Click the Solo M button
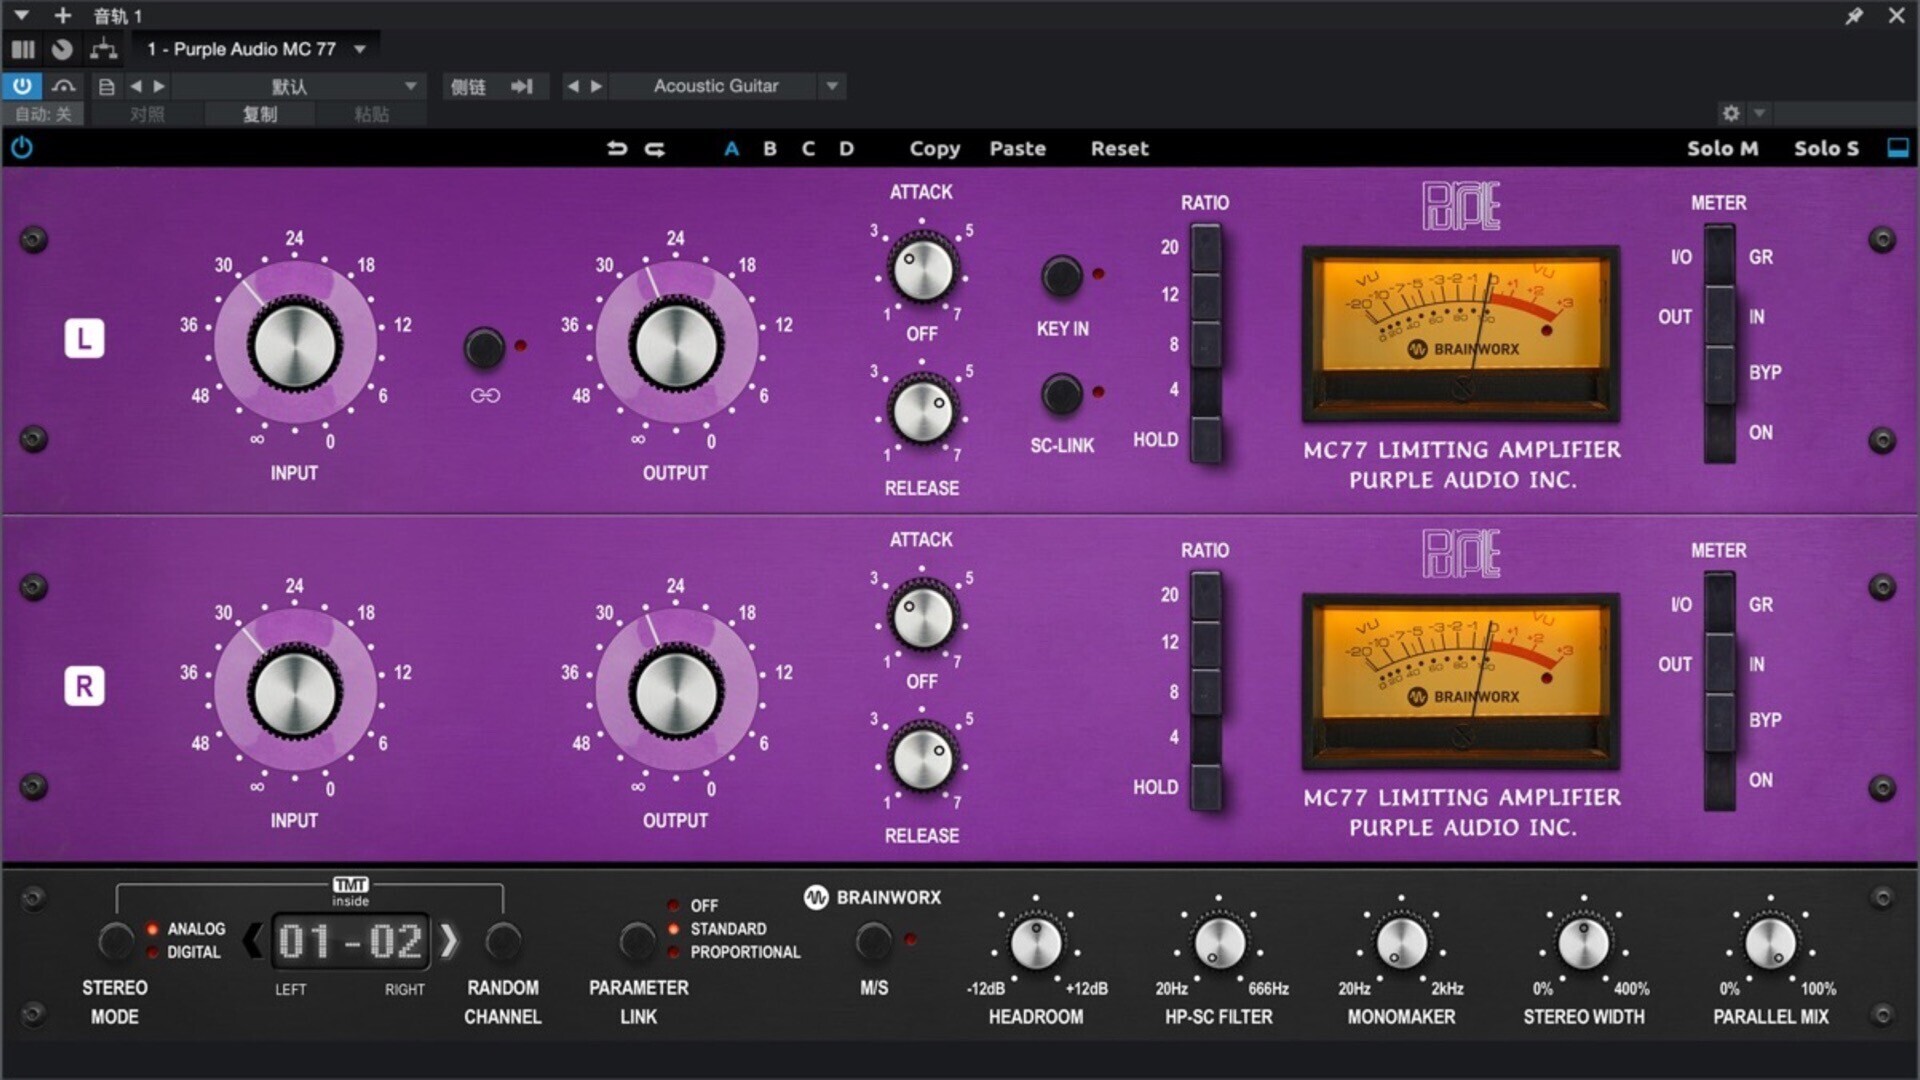Viewport: 1920px width, 1080px height. [x=1722, y=148]
